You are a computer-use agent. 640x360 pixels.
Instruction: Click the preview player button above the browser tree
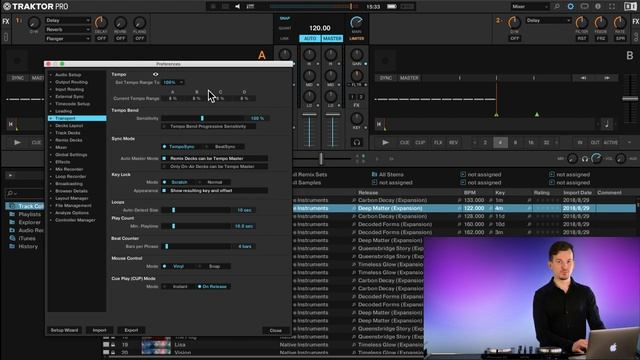pos(10,176)
